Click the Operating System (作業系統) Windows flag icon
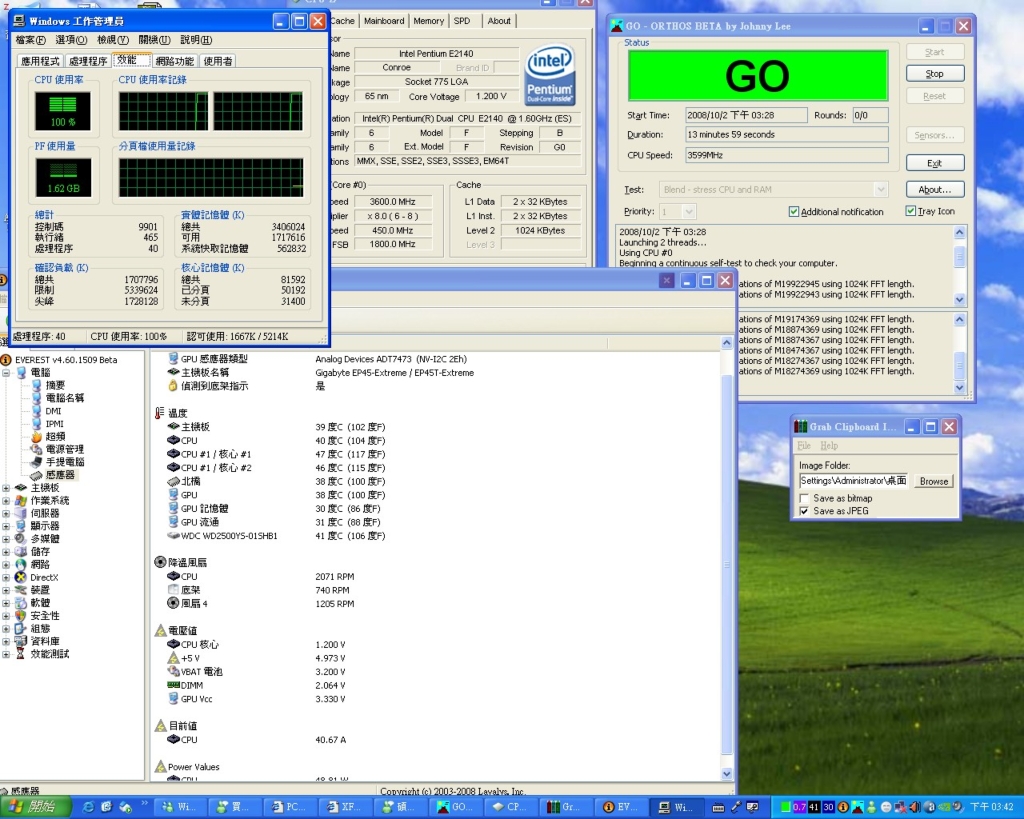The height and width of the screenshot is (819, 1024). click(21, 500)
